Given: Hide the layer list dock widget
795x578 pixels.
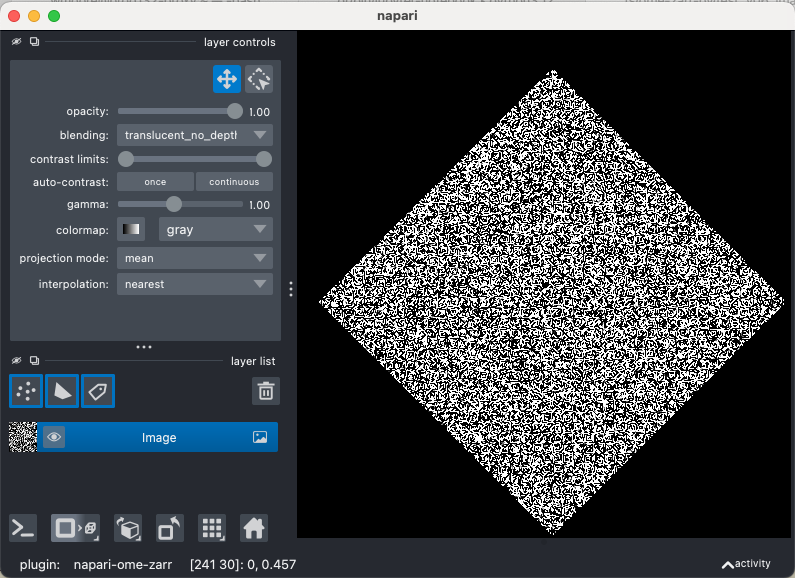Looking at the screenshot, I should 16,360.
